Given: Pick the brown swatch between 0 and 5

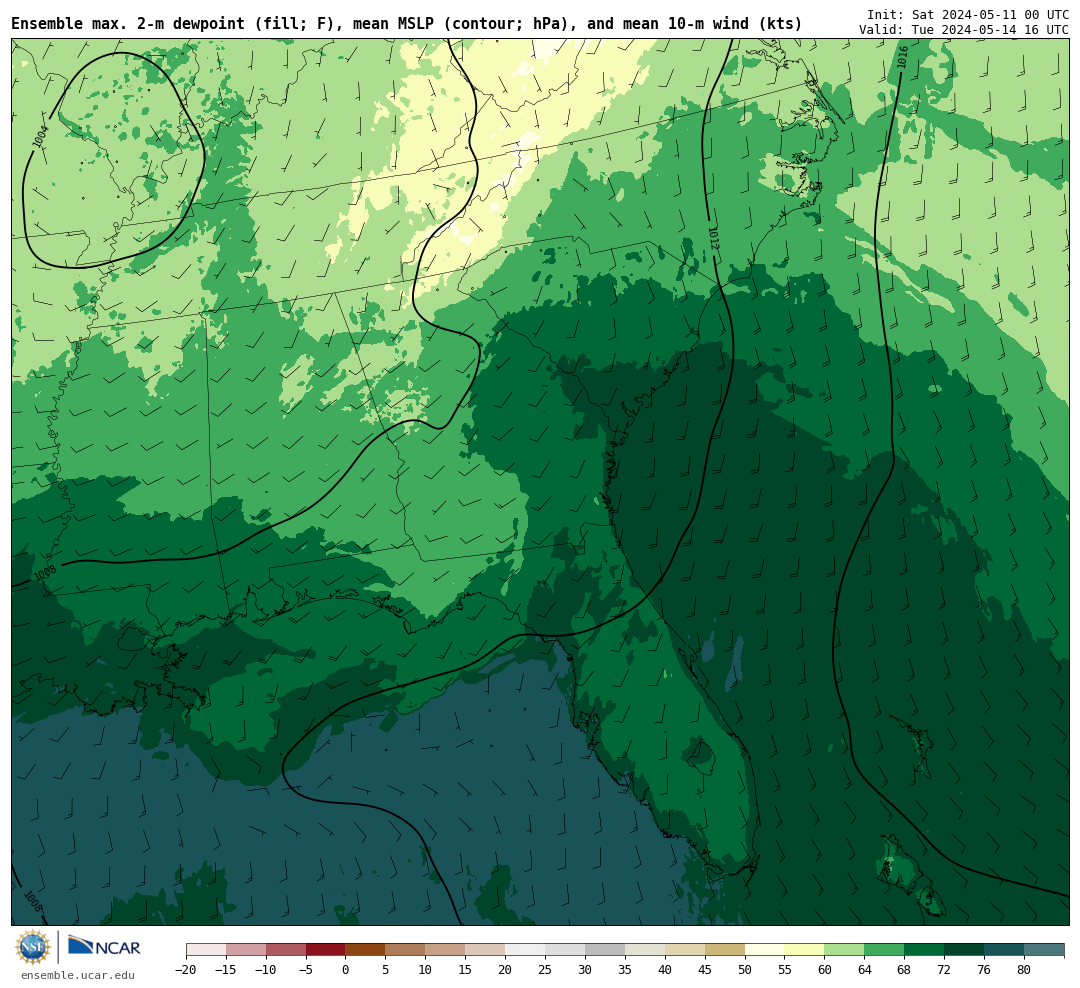Looking at the screenshot, I should tap(366, 950).
